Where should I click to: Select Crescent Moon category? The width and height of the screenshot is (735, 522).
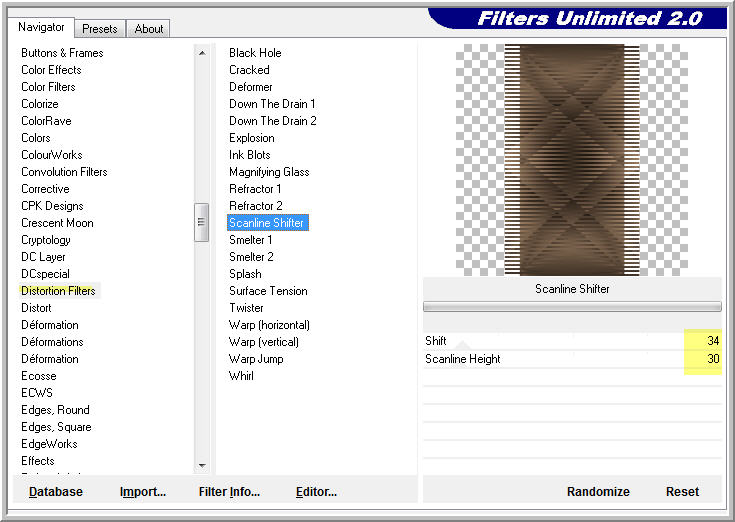[57, 223]
